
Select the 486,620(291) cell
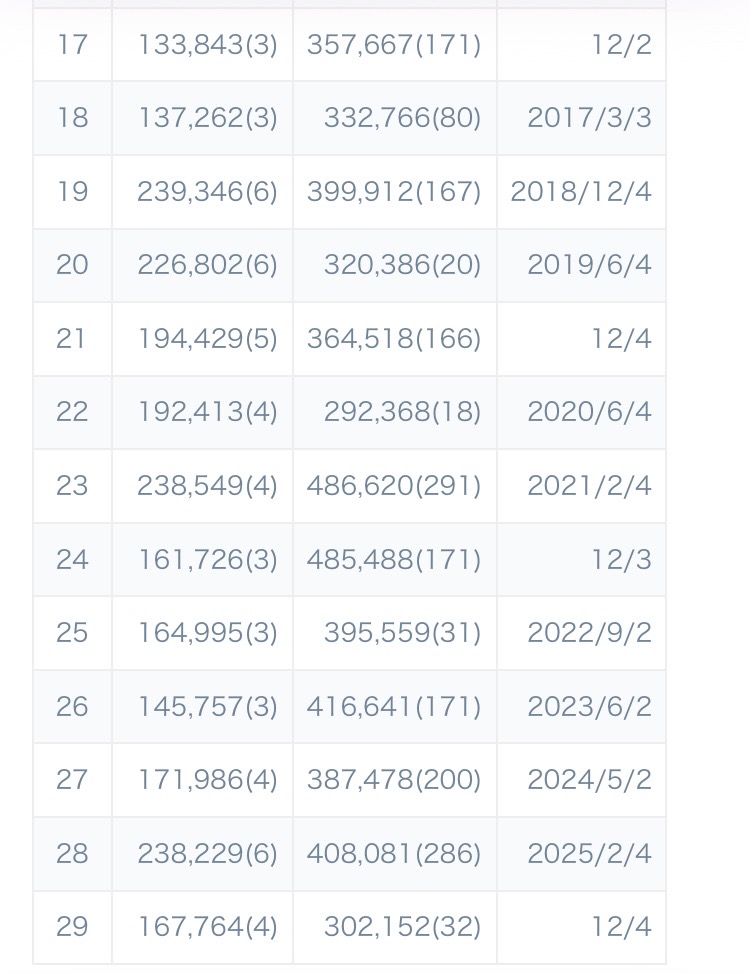(394, 486)
